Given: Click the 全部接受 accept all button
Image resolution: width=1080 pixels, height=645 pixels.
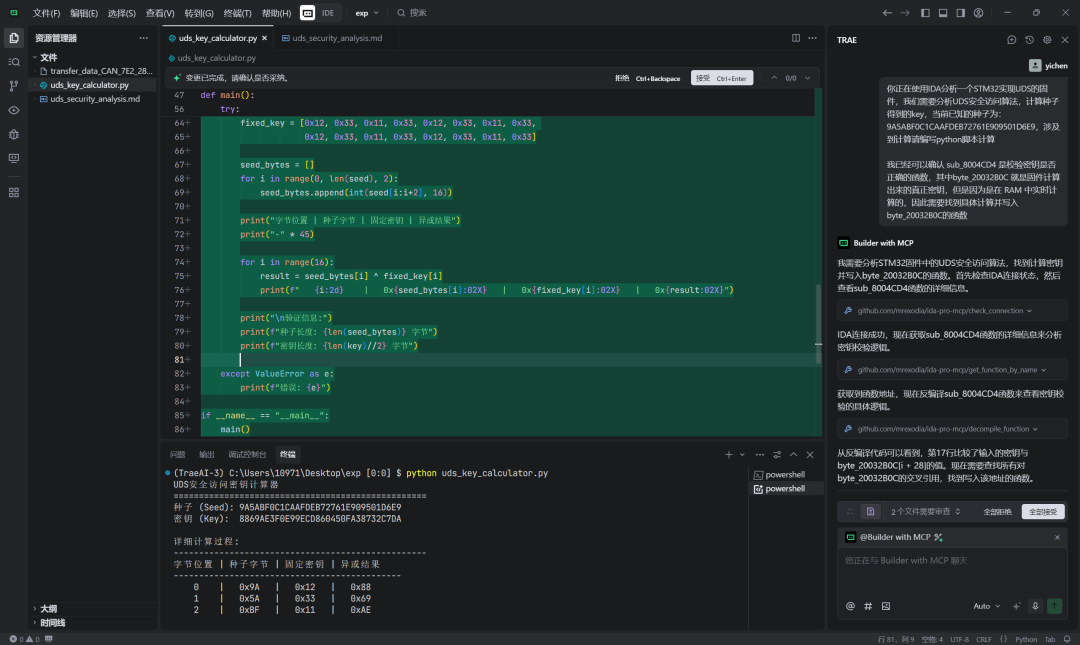Looking at the screenshot, I should pyautogui.click(x=1043, y=511).
